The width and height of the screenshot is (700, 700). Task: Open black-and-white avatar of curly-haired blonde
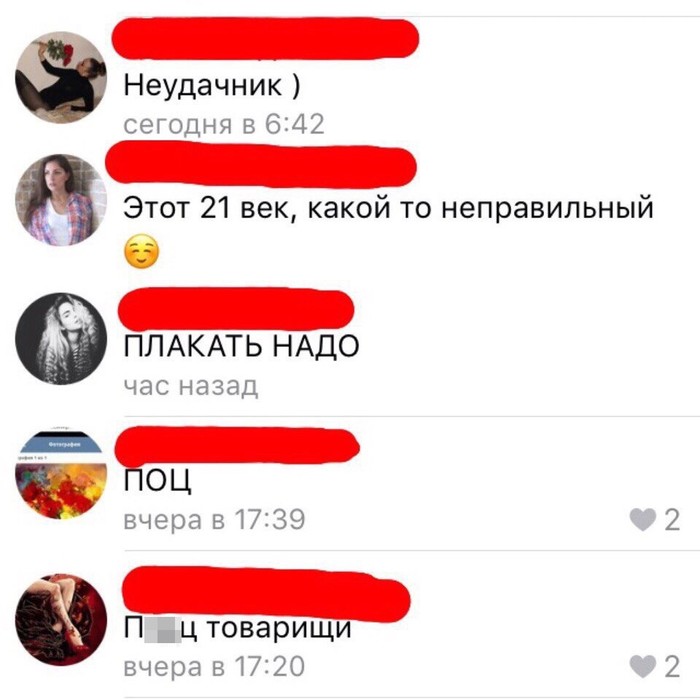[x=61, y=339]
